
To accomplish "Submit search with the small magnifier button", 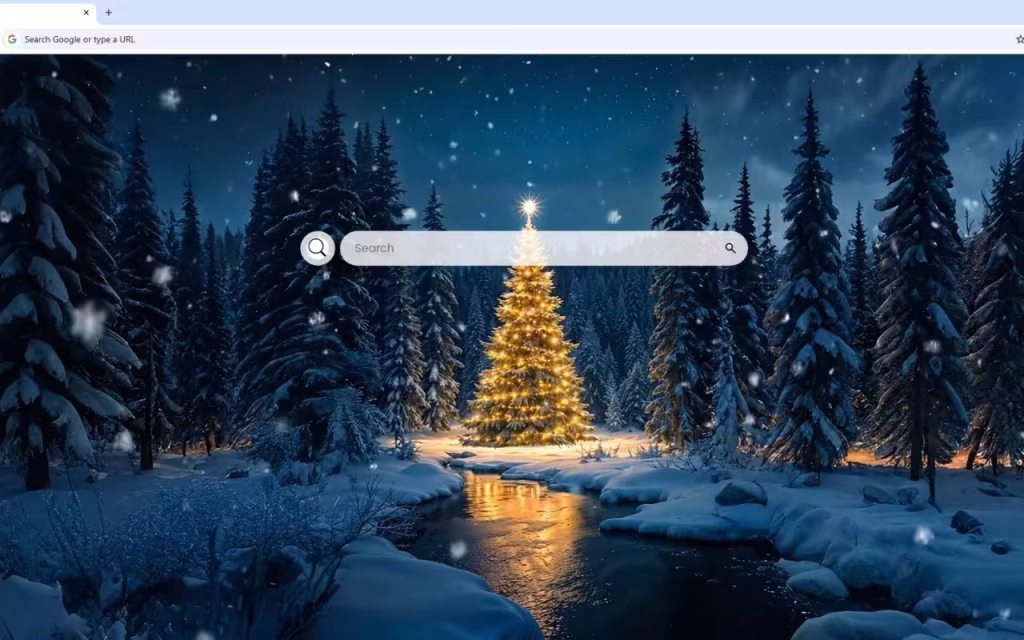I will click(x=730, y=248).
